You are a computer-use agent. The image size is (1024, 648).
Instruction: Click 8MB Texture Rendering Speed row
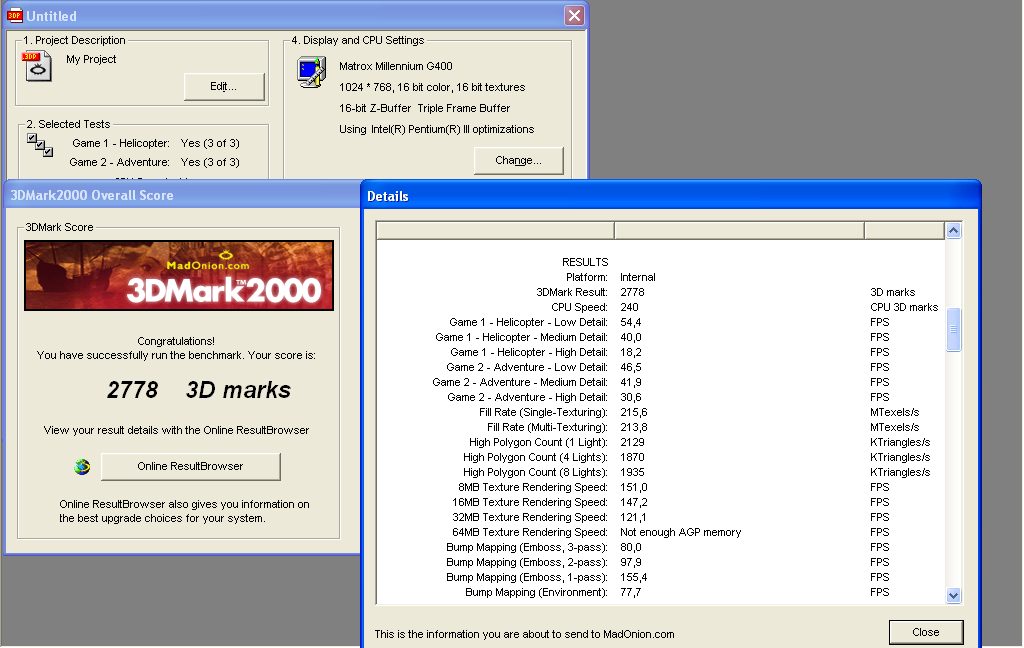[661, 487]
